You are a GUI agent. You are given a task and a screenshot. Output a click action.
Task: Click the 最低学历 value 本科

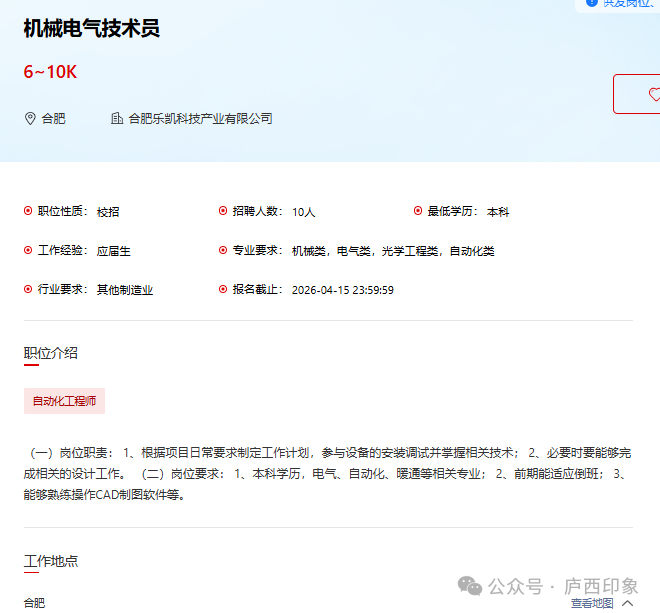[498, 212]
